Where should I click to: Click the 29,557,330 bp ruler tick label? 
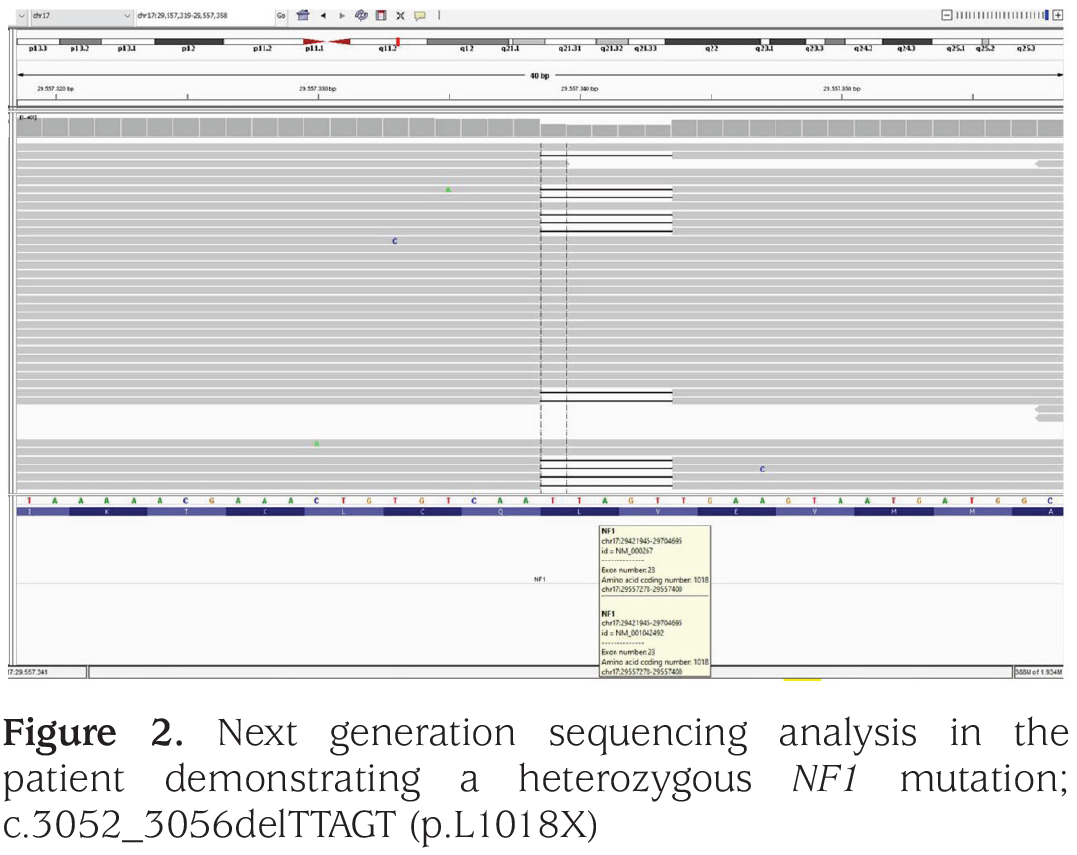pyautogui.click(x=317, y=89)
